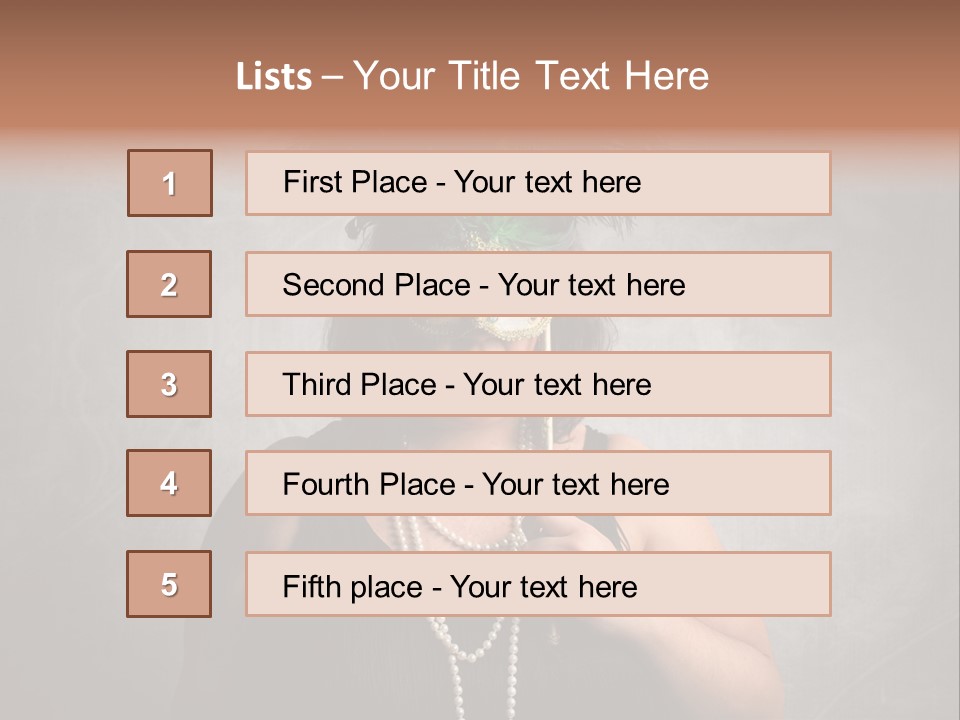Viewport: 960px width, 720px height.
Task: Click the Third Place text box
Action: click(538, 384)
